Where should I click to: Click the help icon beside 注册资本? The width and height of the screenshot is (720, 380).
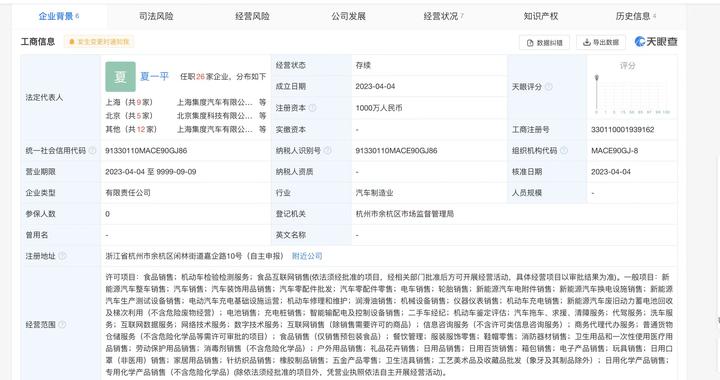click(313, 108)
